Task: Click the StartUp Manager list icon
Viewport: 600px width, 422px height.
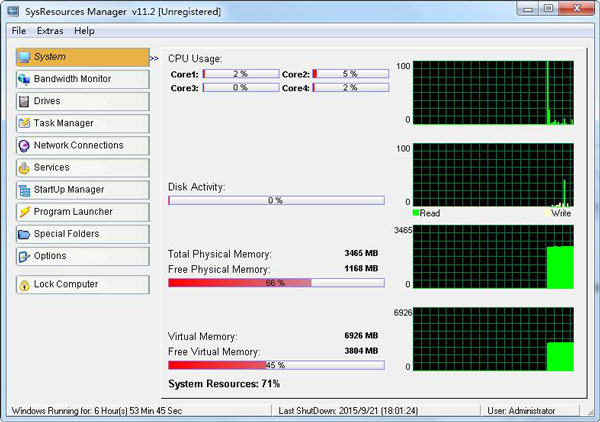Action: click(x=24, y=190)
